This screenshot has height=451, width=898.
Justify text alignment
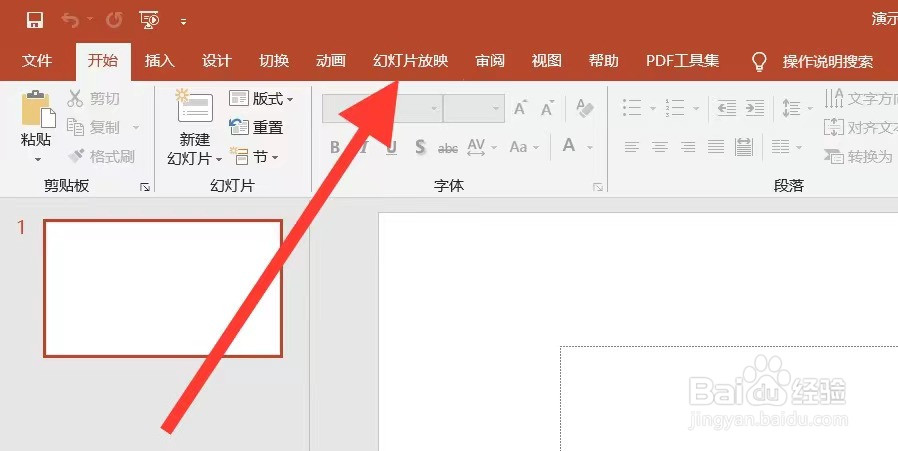coord(715,147)
